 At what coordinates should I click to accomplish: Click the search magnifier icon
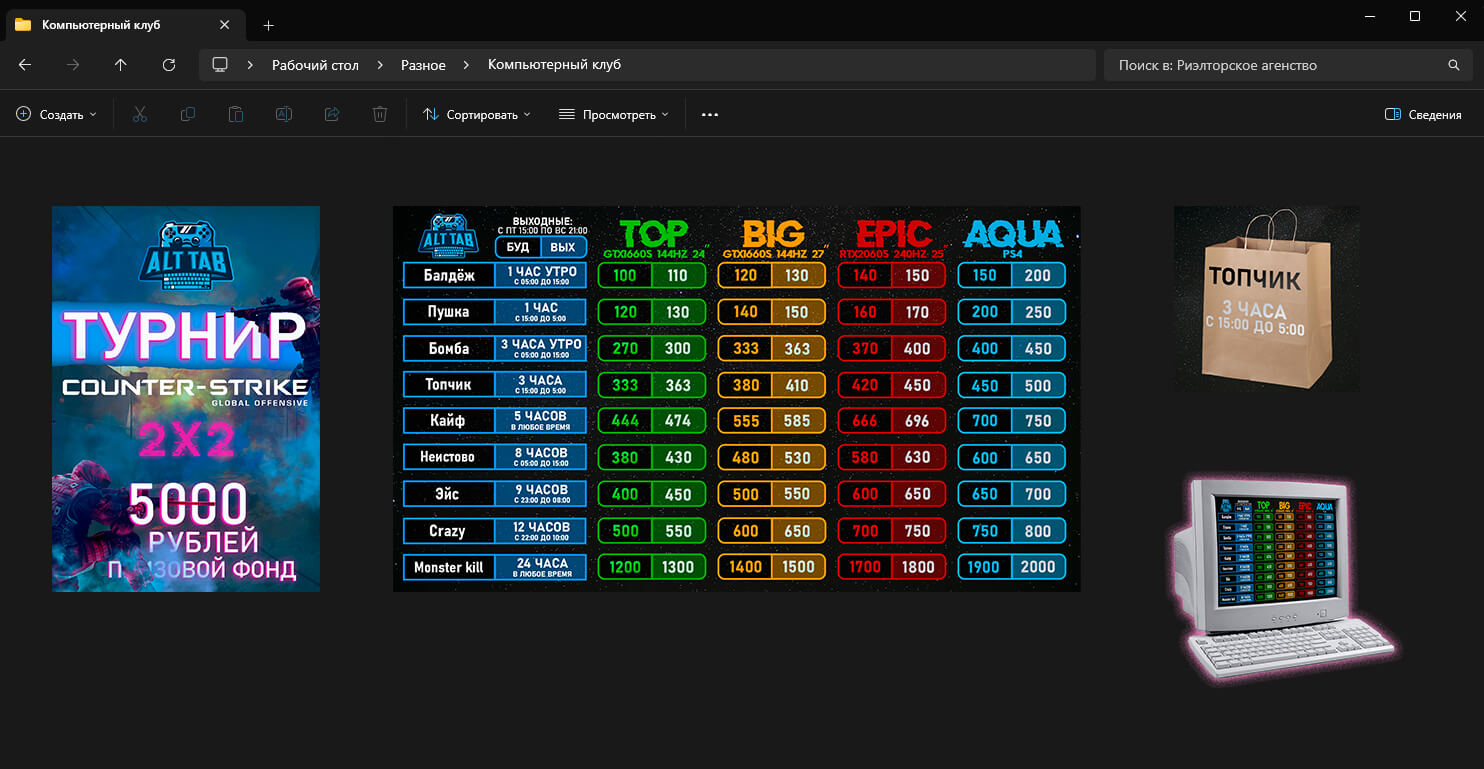tap(1454, 65)
